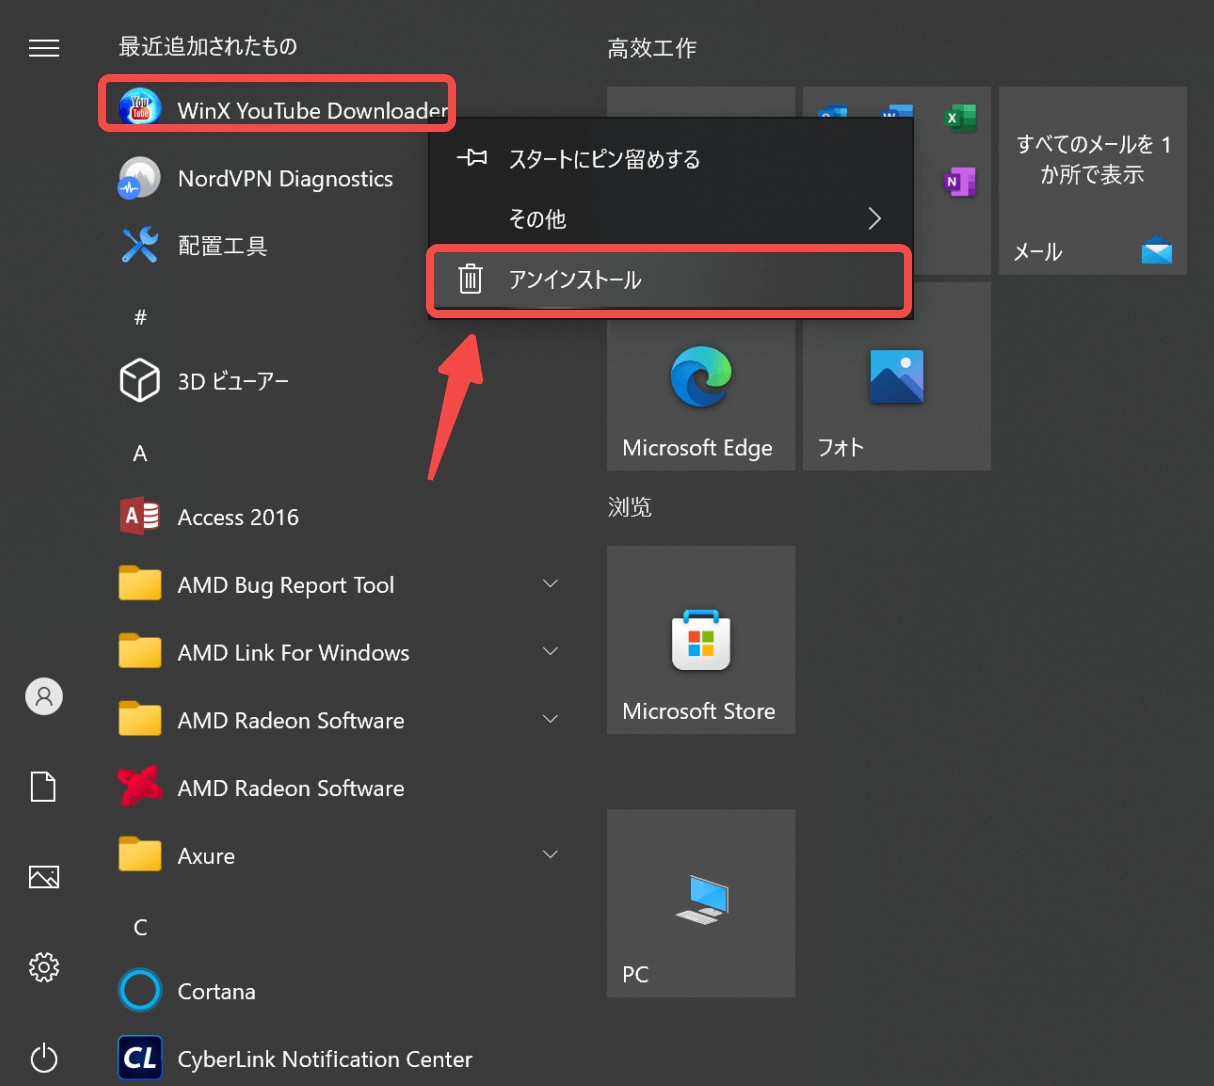The image size is (1214, 1086).
Task: Click the 最近追加されたもの heading
Action: 208,47
